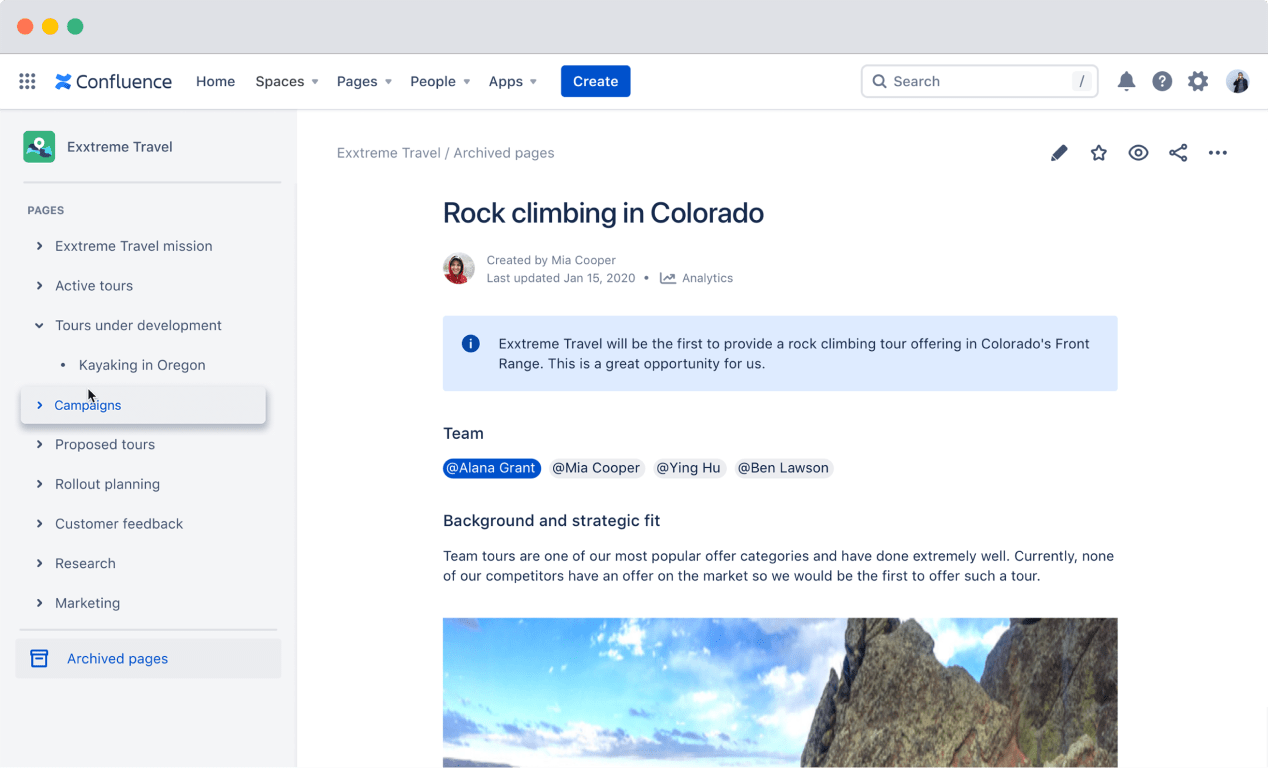This screenshot has height=768, width=1268.
Task: Open the Share icon
Action: coord(1178,153)
